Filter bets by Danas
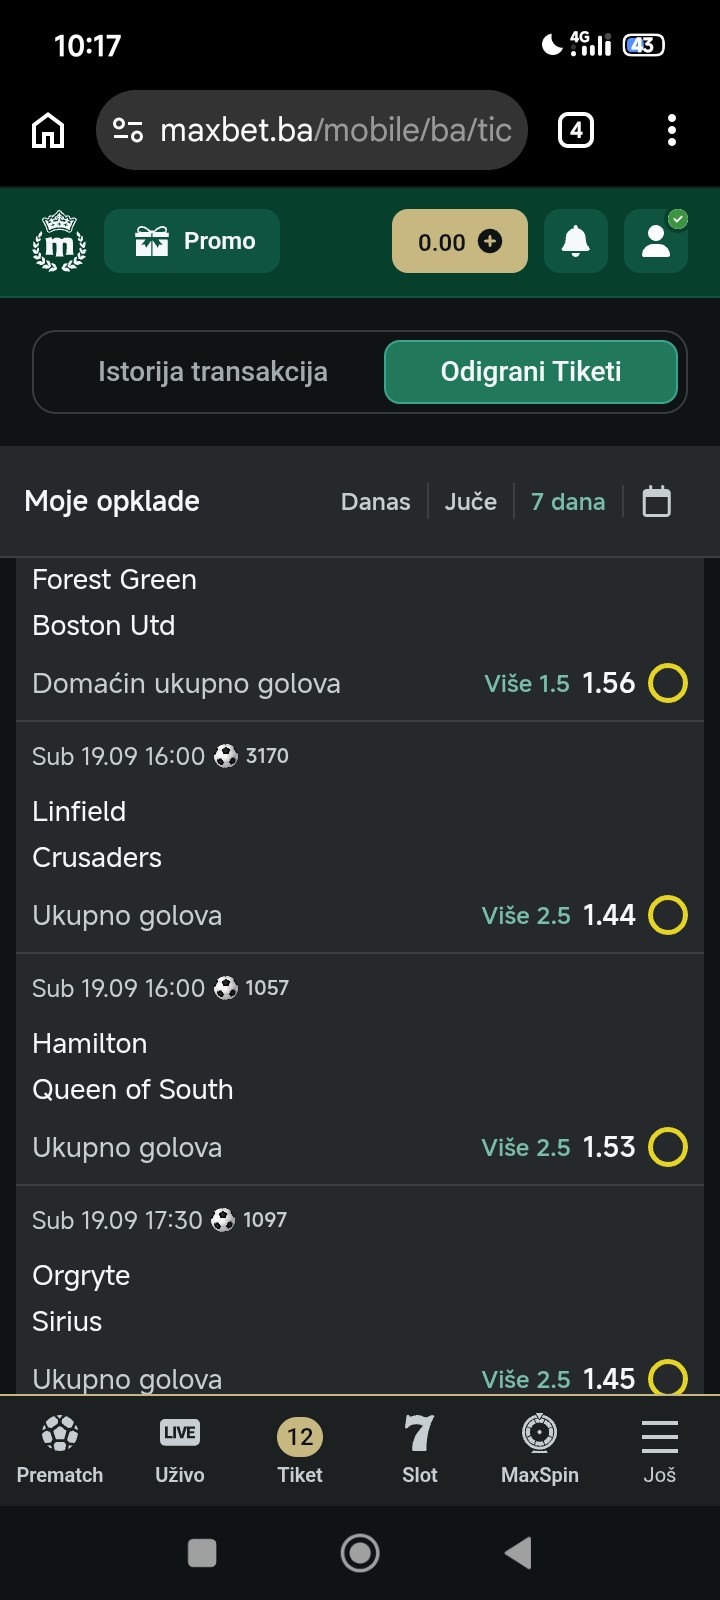 point(376,501)
